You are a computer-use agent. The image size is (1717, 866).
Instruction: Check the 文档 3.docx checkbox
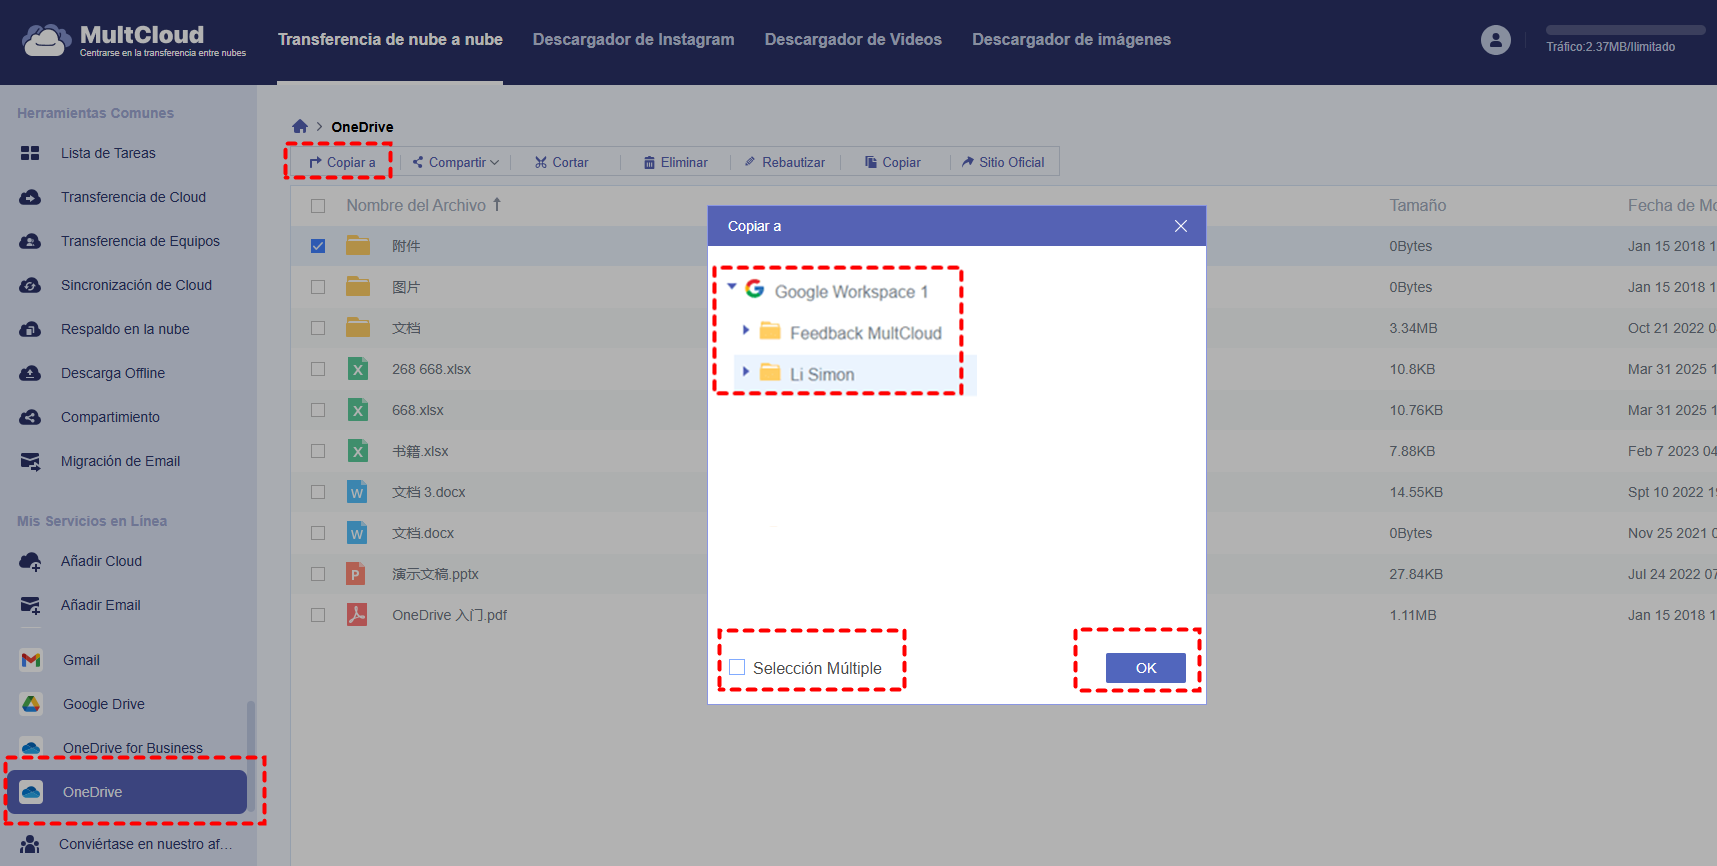(318, 492)
